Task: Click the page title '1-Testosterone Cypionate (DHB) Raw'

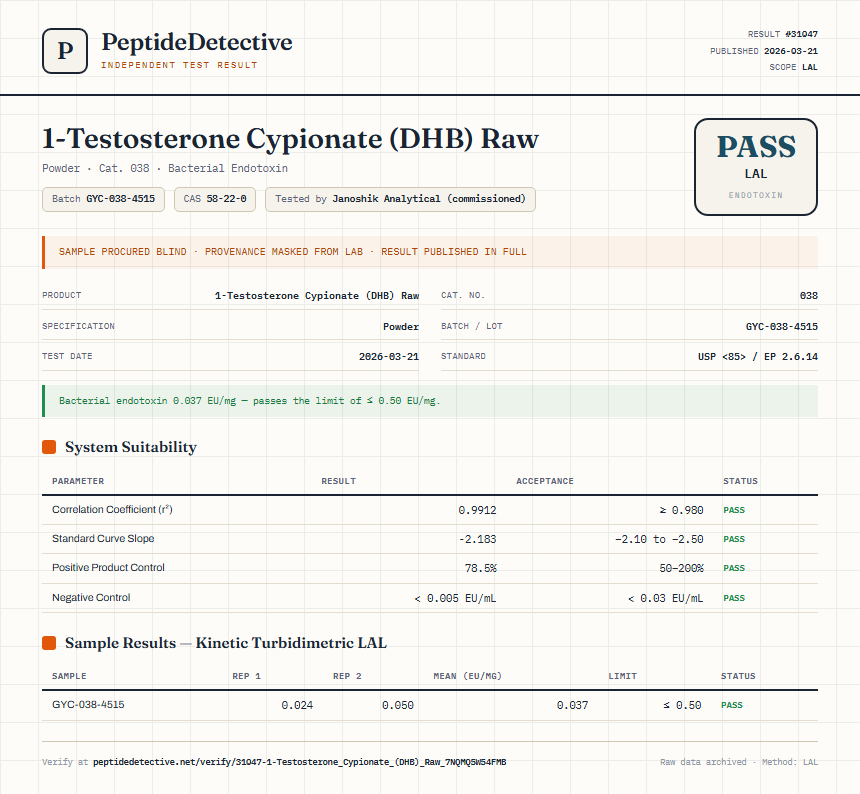Action: (x=290, y=139)
